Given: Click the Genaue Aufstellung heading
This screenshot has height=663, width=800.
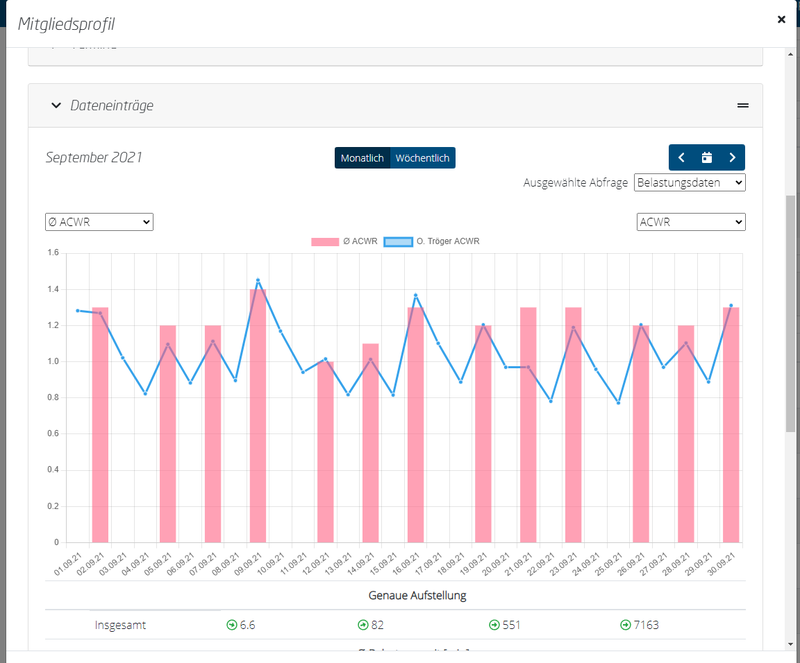Looking at the screenshot, I should [x=417, y=595].
